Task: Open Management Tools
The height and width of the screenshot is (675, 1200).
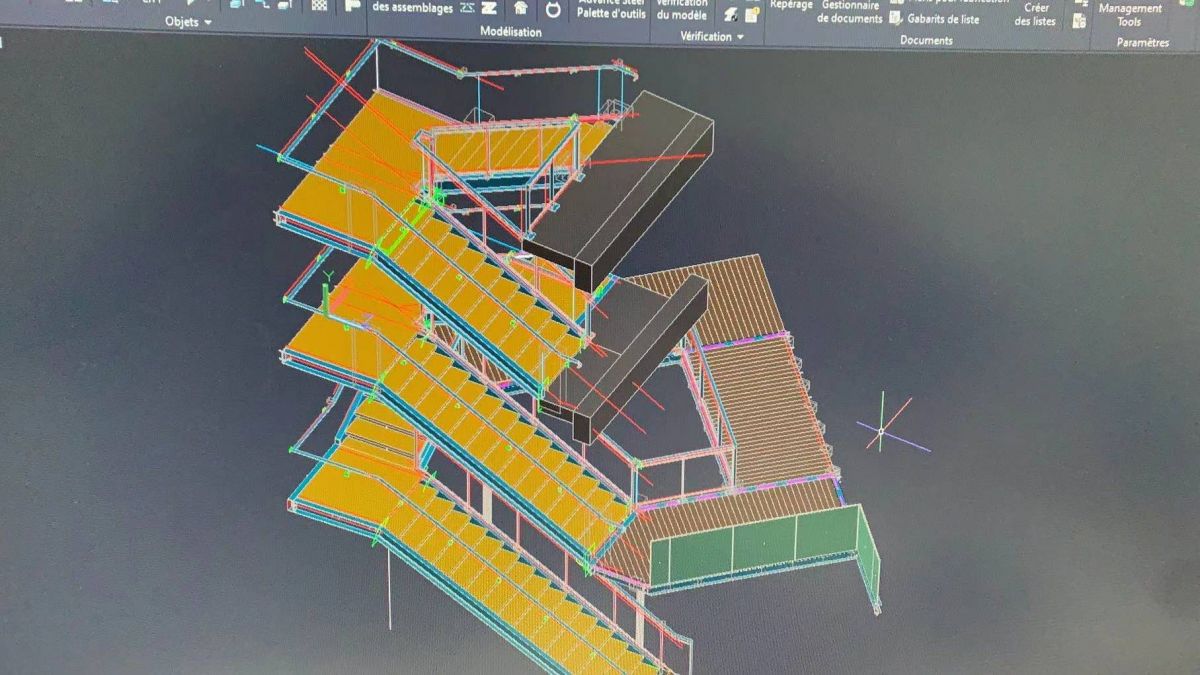Action: (1129, 14)
